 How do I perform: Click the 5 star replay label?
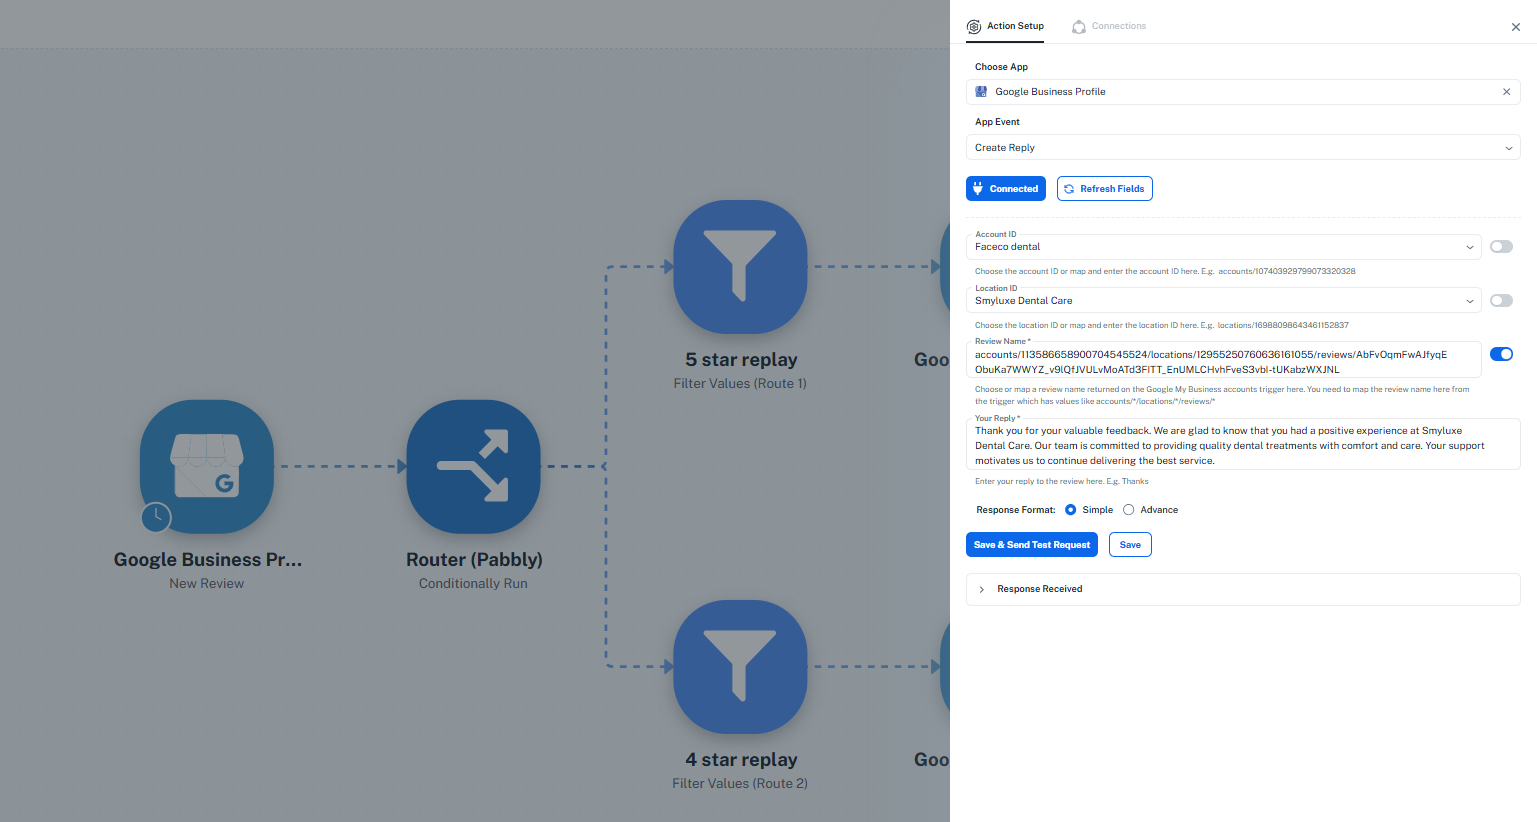741,360
